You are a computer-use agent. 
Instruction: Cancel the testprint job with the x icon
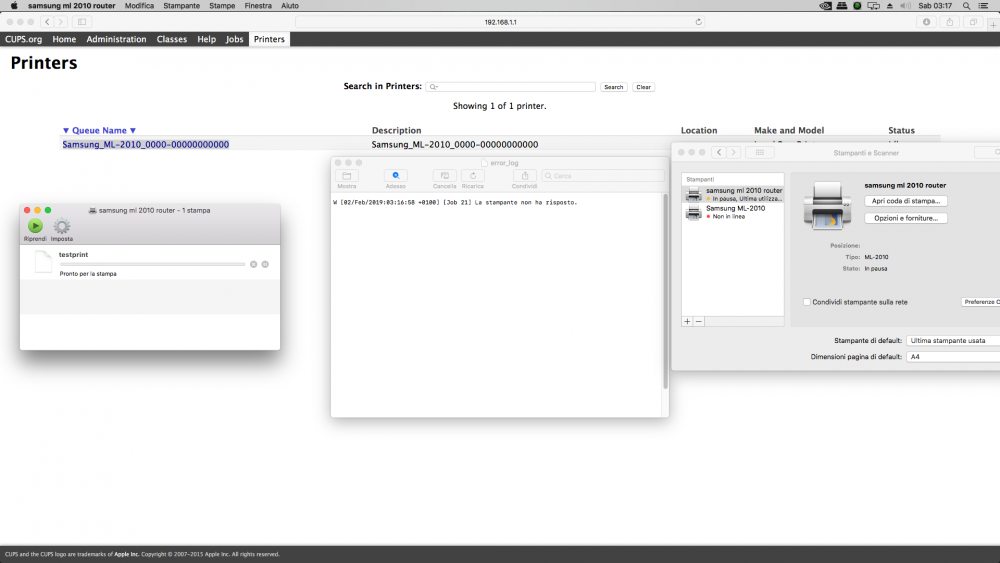click(254, 264)
